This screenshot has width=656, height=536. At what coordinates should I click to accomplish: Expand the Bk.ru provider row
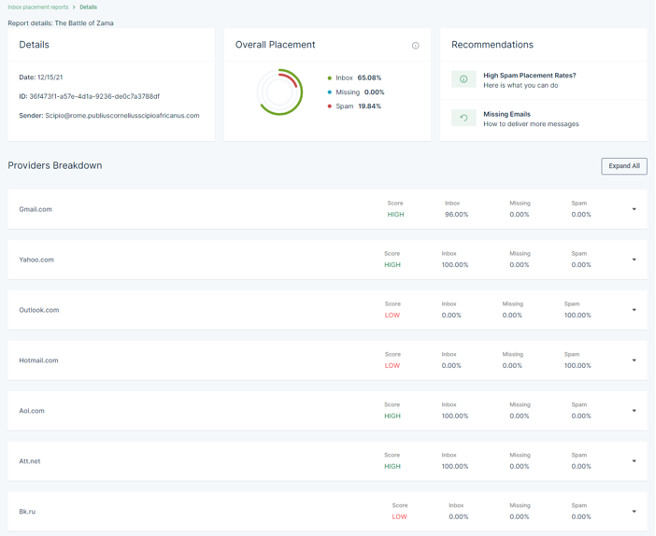(634, 511)
